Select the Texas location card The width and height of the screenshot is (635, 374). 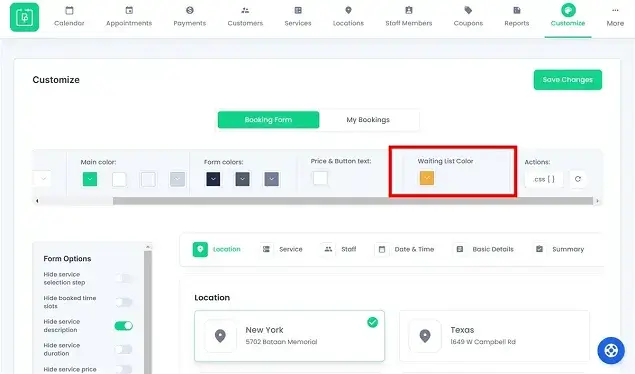click(494, 336)
